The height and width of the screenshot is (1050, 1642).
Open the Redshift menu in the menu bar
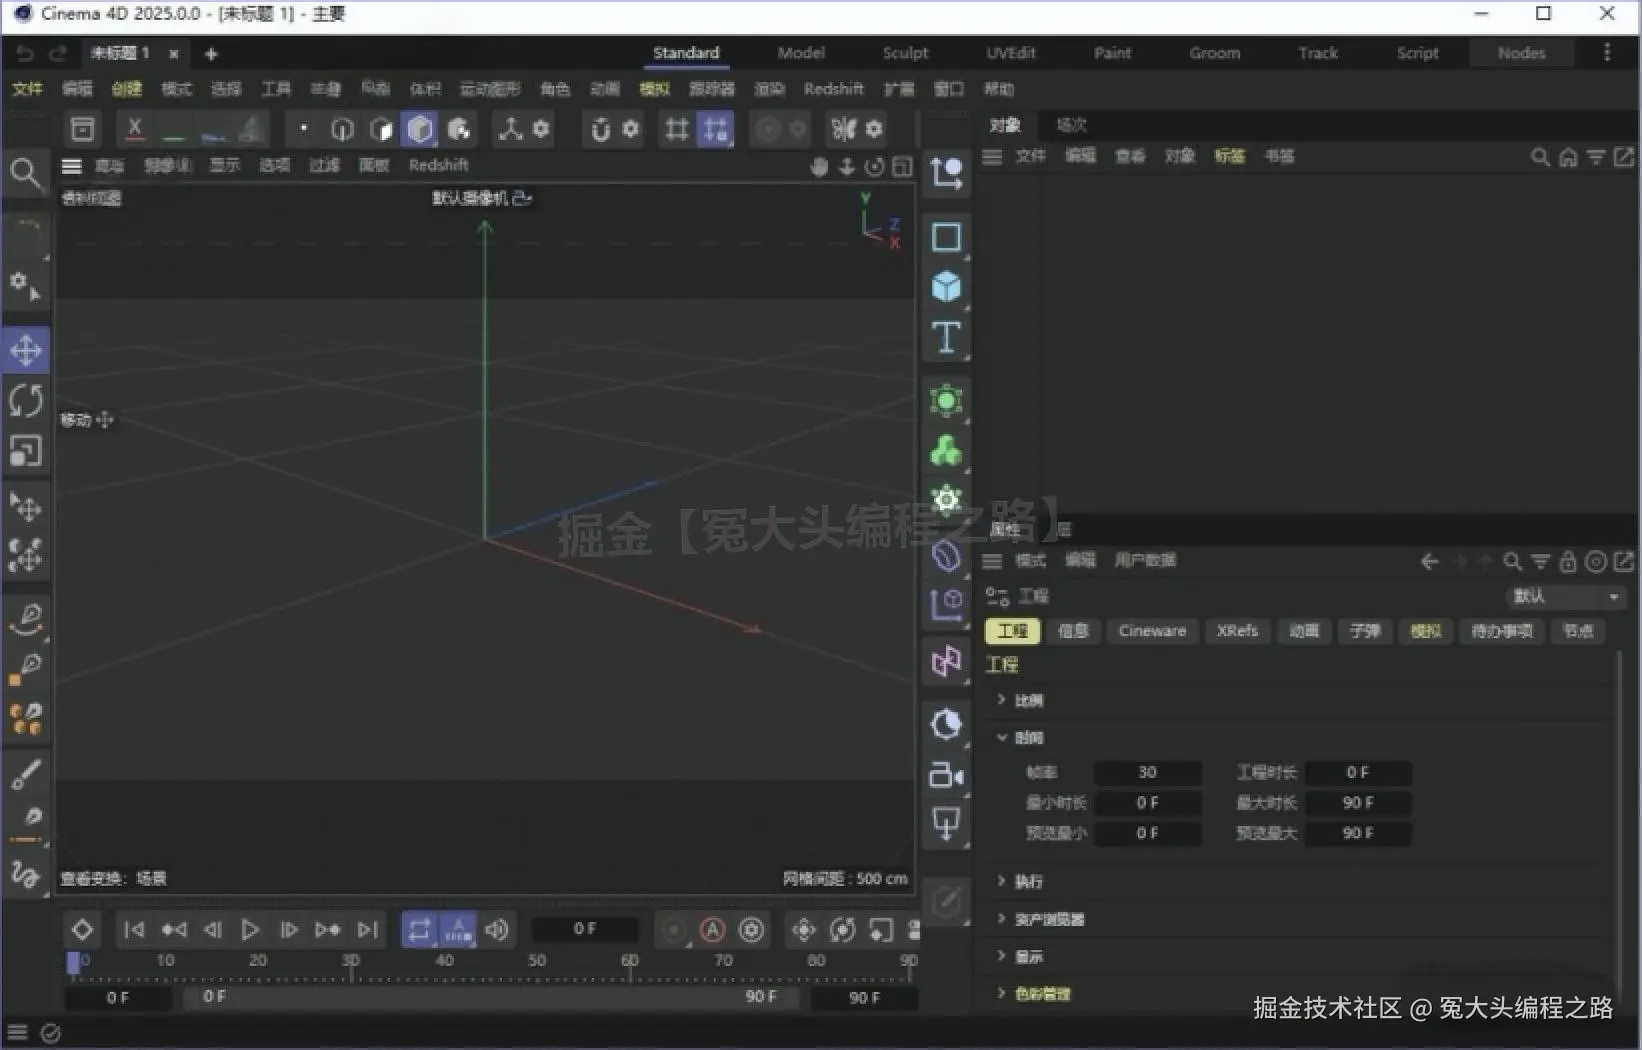pos(833,89)
